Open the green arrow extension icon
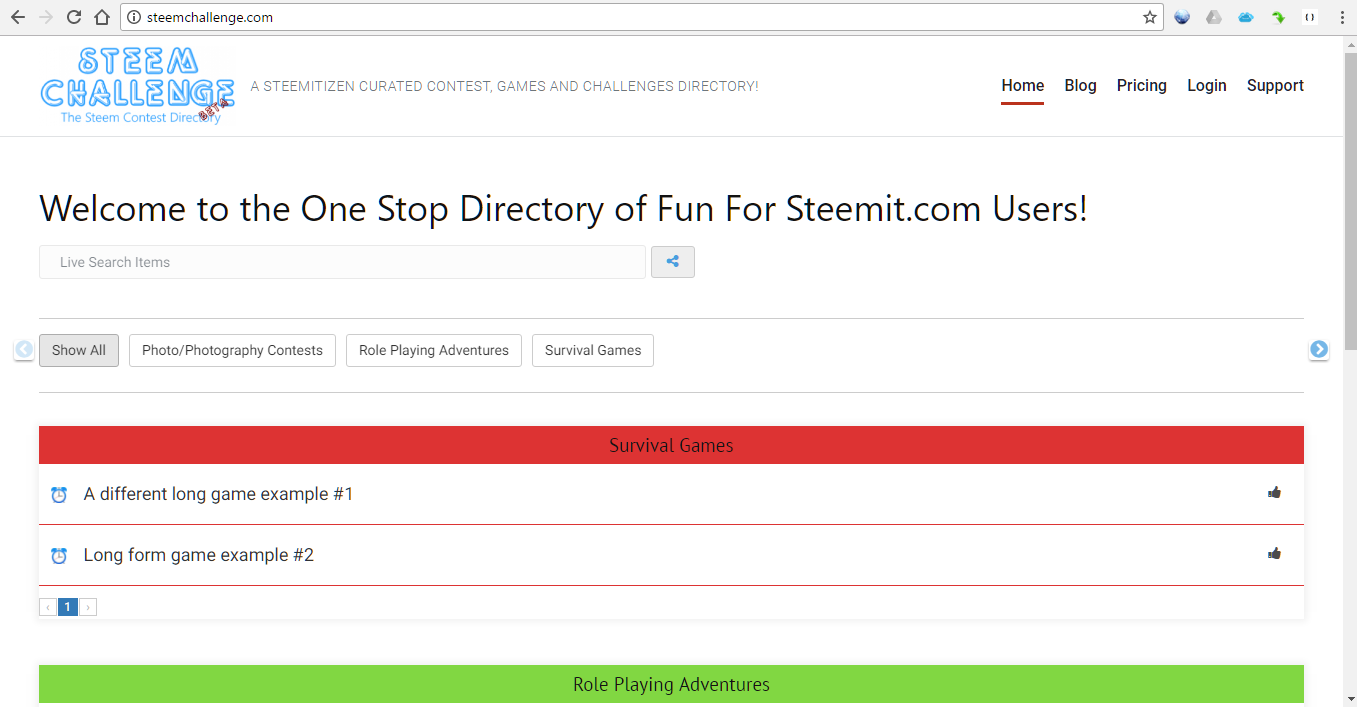Image resolution: width=1357 pixels, height=707 pixels. (1278, 17)
